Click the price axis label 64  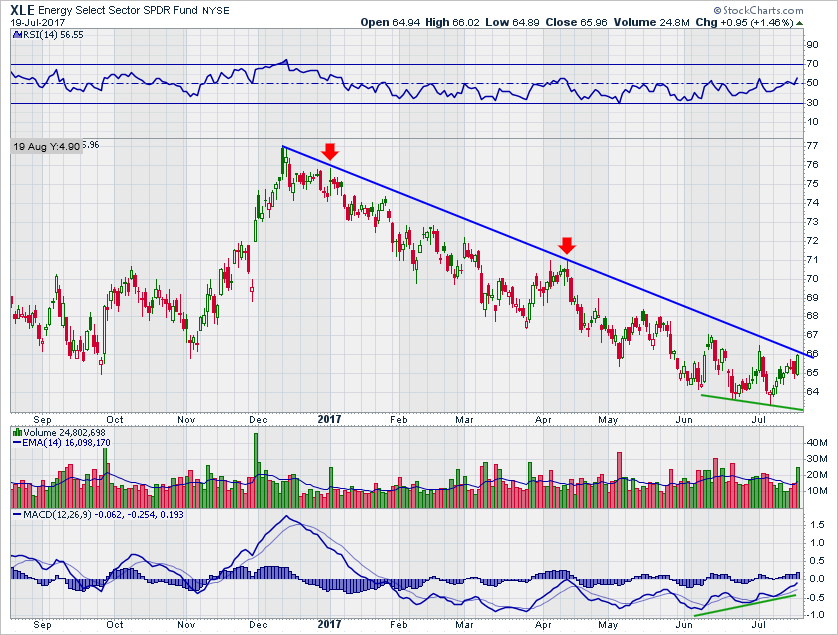pos(812,391)
